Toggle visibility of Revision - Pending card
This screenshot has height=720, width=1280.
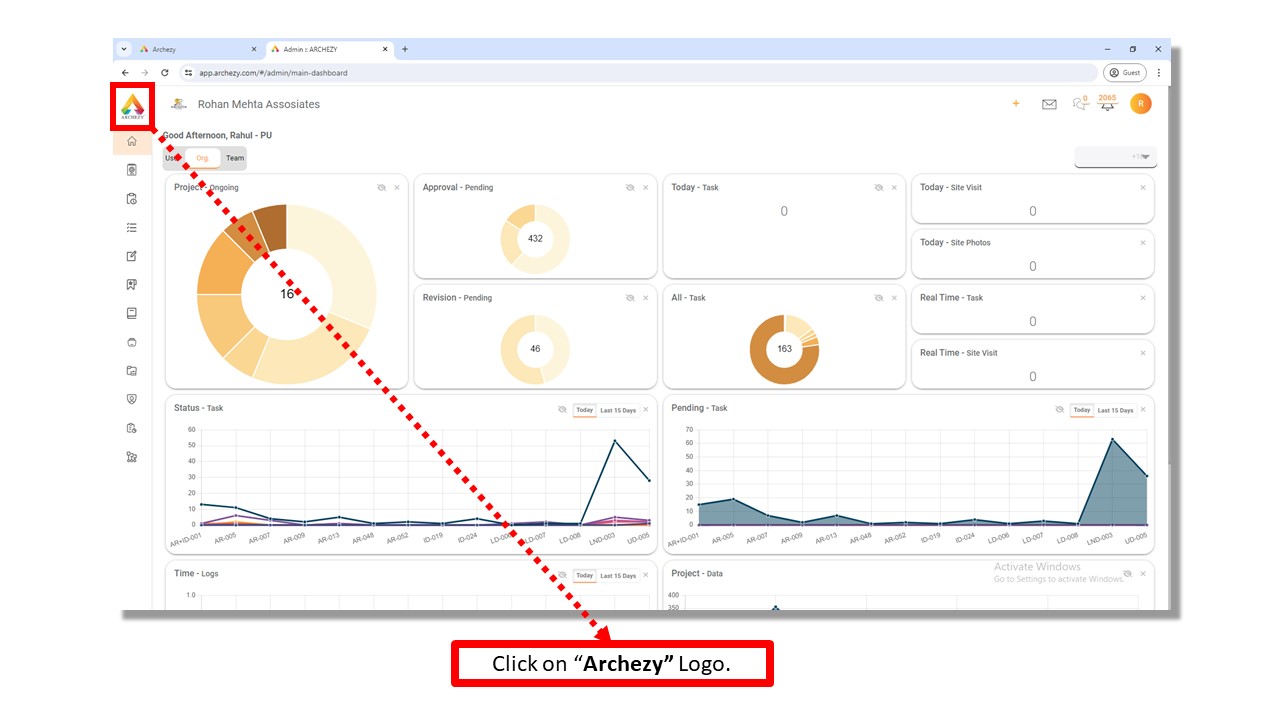pyautogui.click(x=630, y=298)
